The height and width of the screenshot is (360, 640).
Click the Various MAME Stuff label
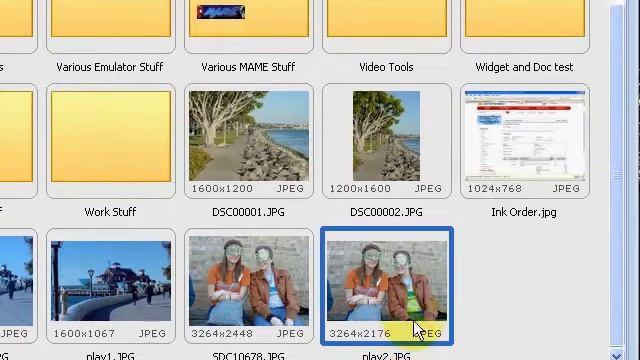(x=248, y=67)
